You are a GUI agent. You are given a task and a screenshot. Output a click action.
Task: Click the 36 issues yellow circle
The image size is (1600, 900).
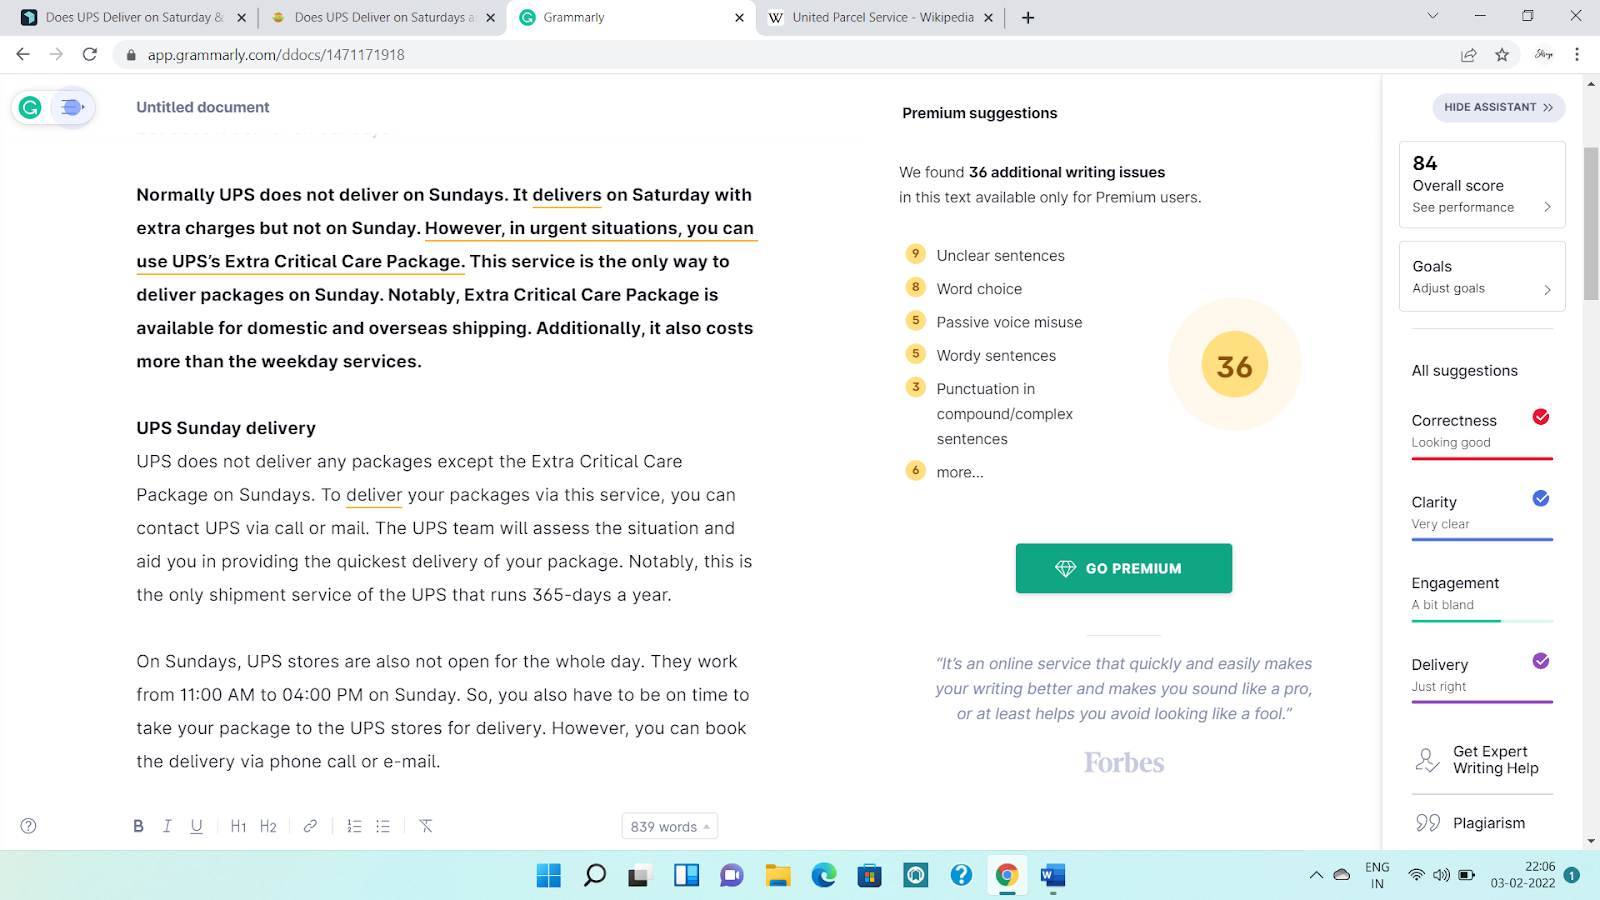pyautogui.click(x=1235, y=365)
